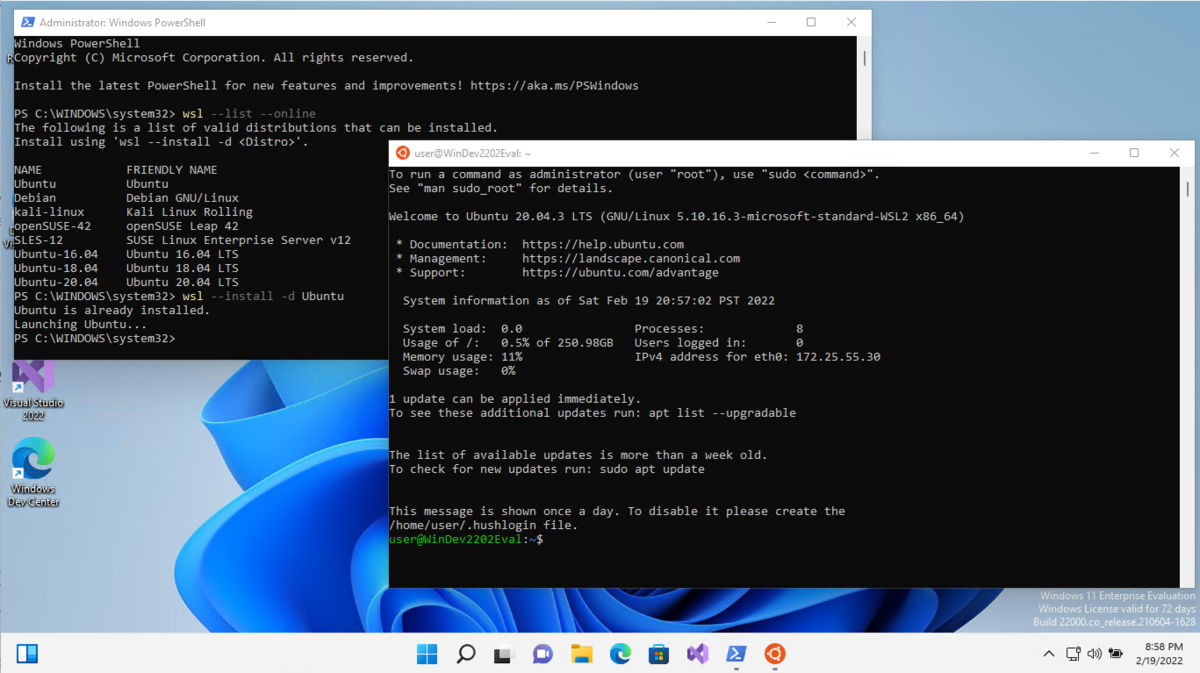Image resolution: width=1200 pixels, height=673 pixels.
Task: Click the 'System information as of' line
Action: (x=589, y=301)
